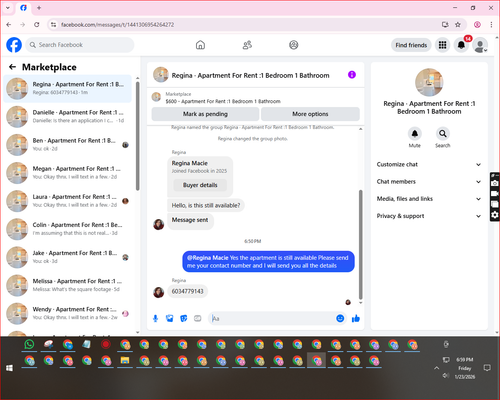Open the tab search dropdown arrow
The image size is (500, 400).
(8, 8)
